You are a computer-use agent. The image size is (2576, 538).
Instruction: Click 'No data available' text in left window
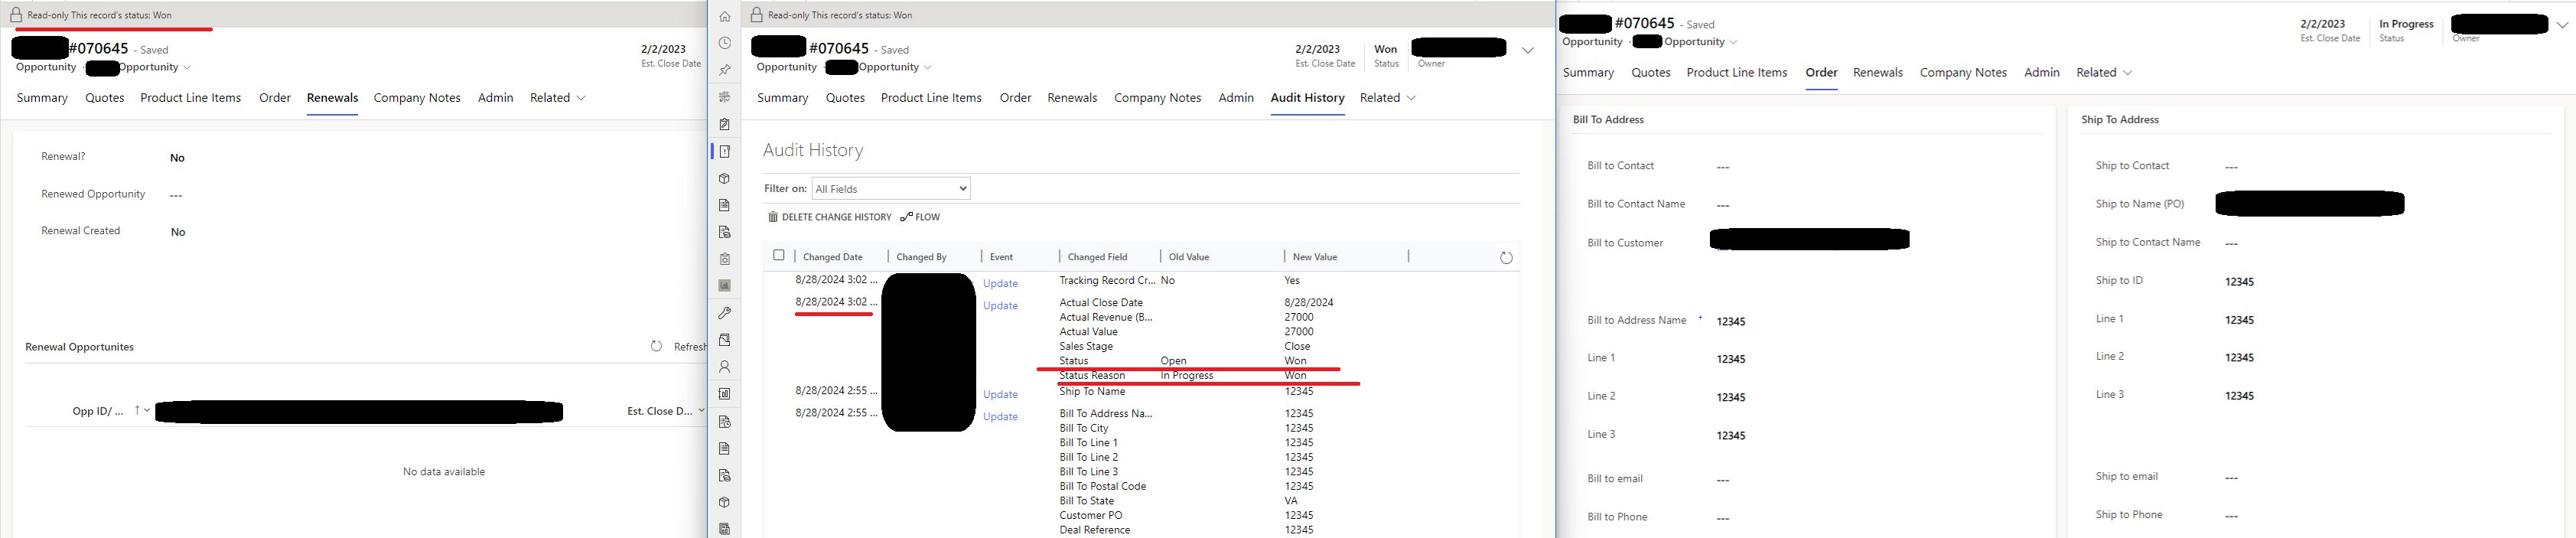443,472
